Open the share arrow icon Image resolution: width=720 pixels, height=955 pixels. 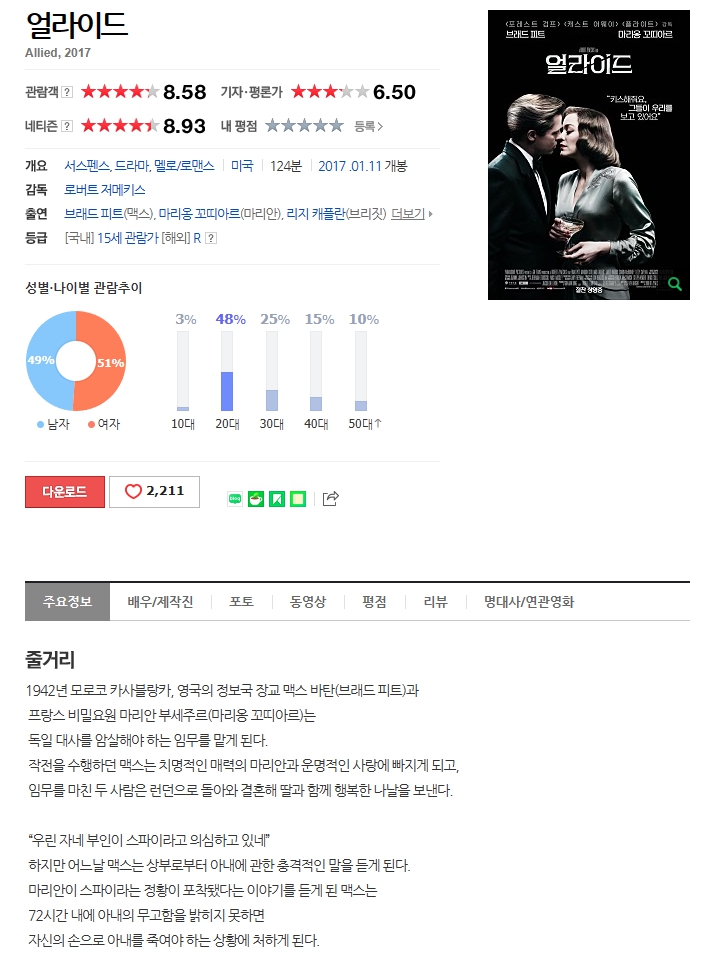330,498
